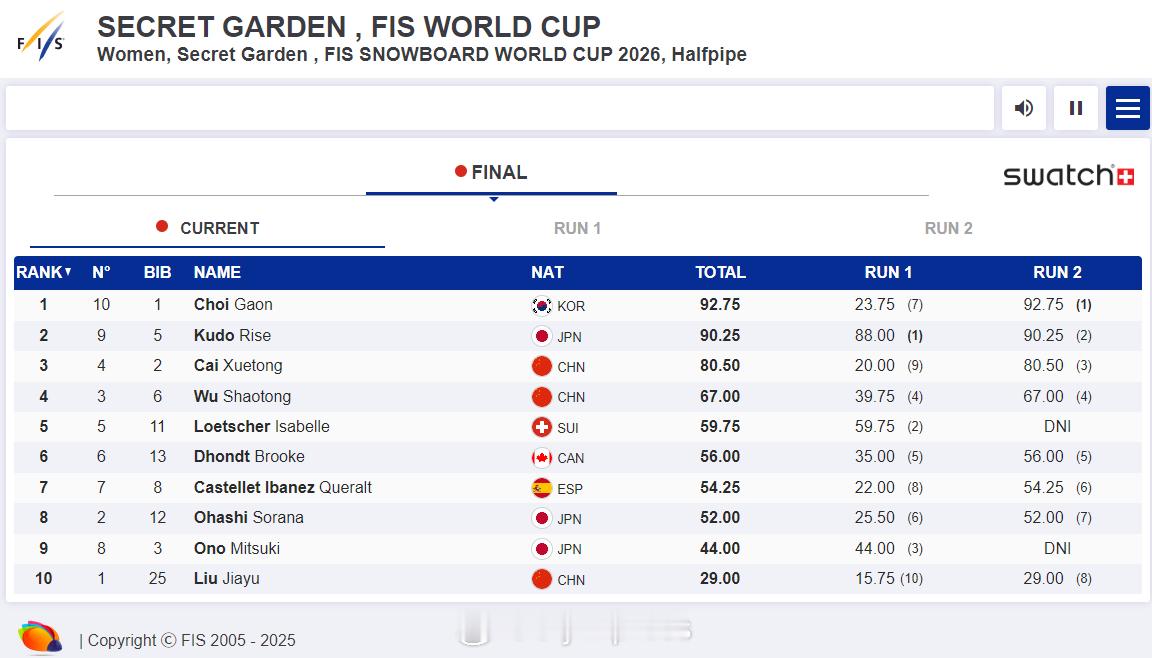The height and width of the screenshot is (658, 1152).
Task: Sort by the RANK column arrow
Action: pyautogui.click(x=68, y=272)
